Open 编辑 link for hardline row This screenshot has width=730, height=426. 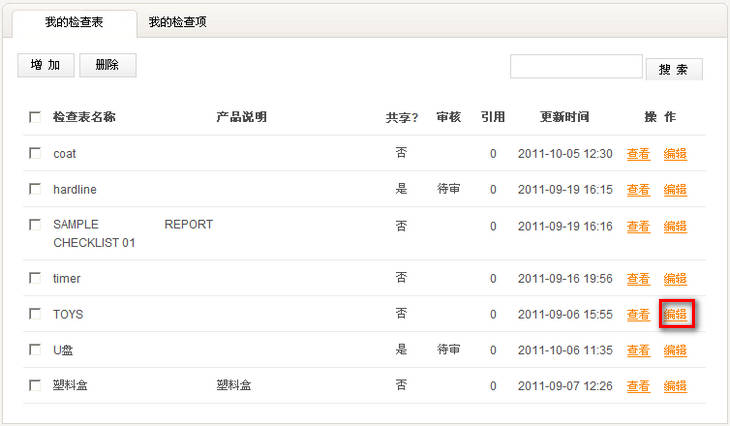(x=675, y=190)
